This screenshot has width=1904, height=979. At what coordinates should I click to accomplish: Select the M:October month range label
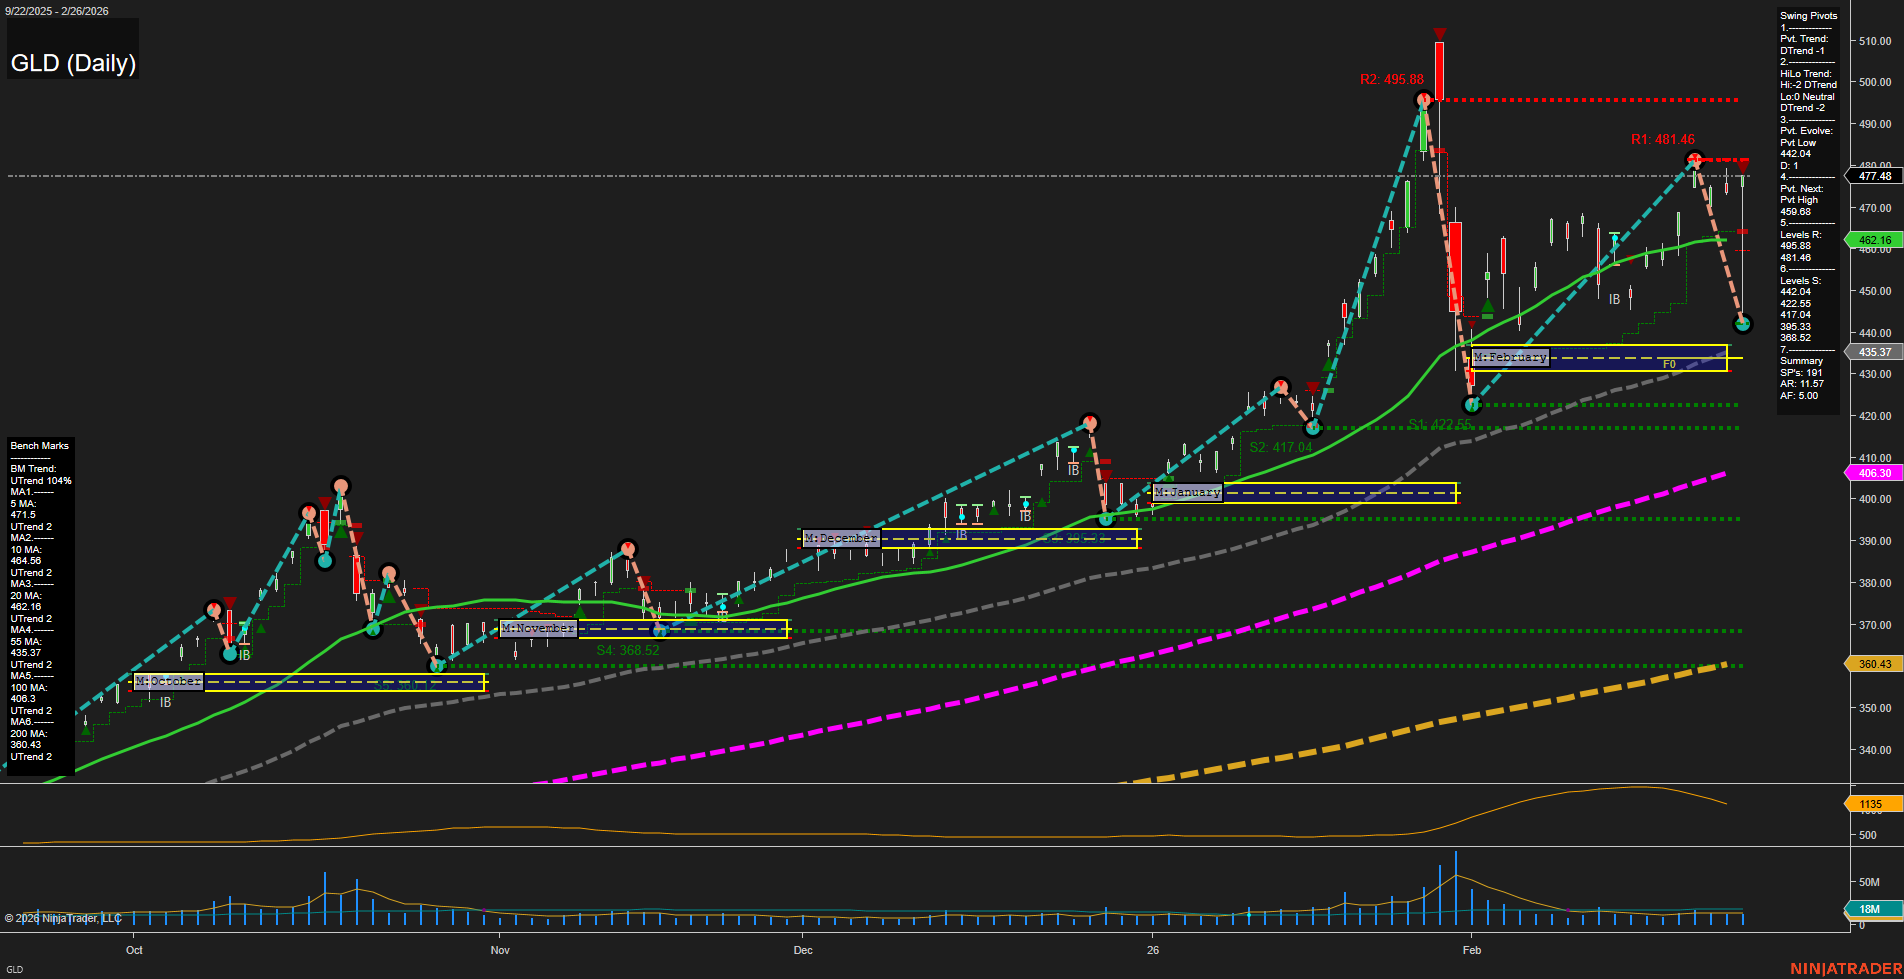pos(168,680)
